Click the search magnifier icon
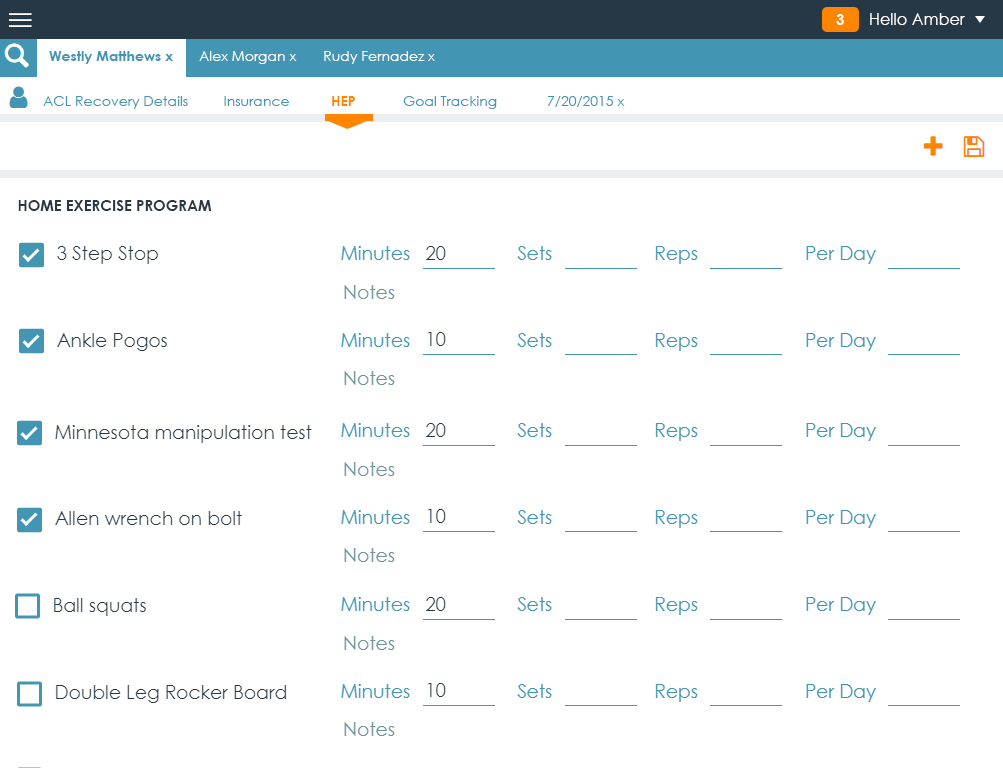Viewport: 1003px width, 768px height. (x=17, y=57)
